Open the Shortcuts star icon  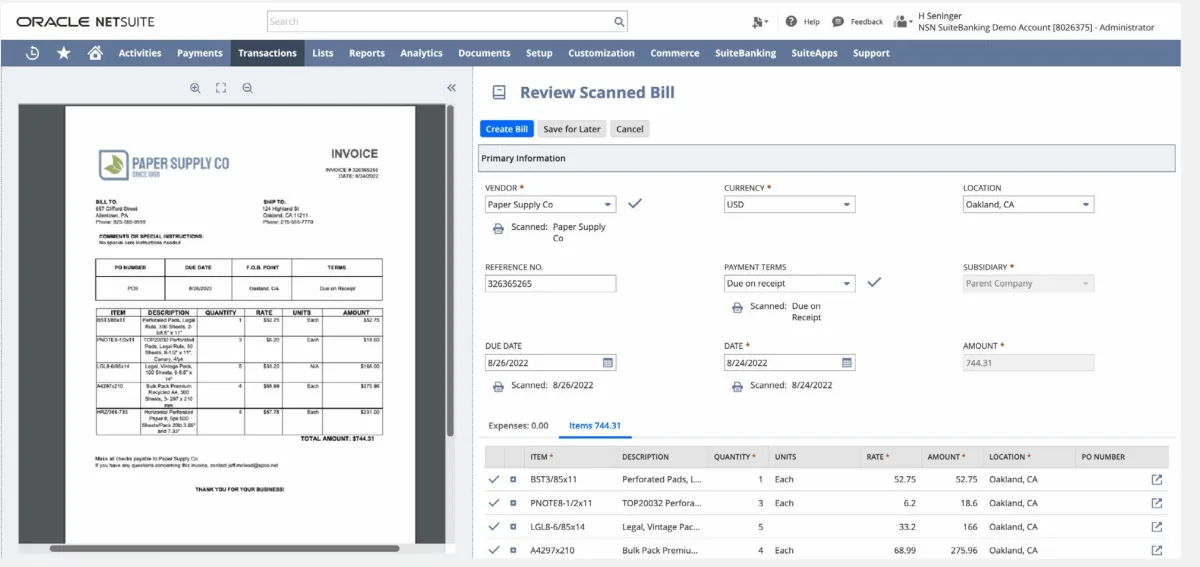pos(64,53)
